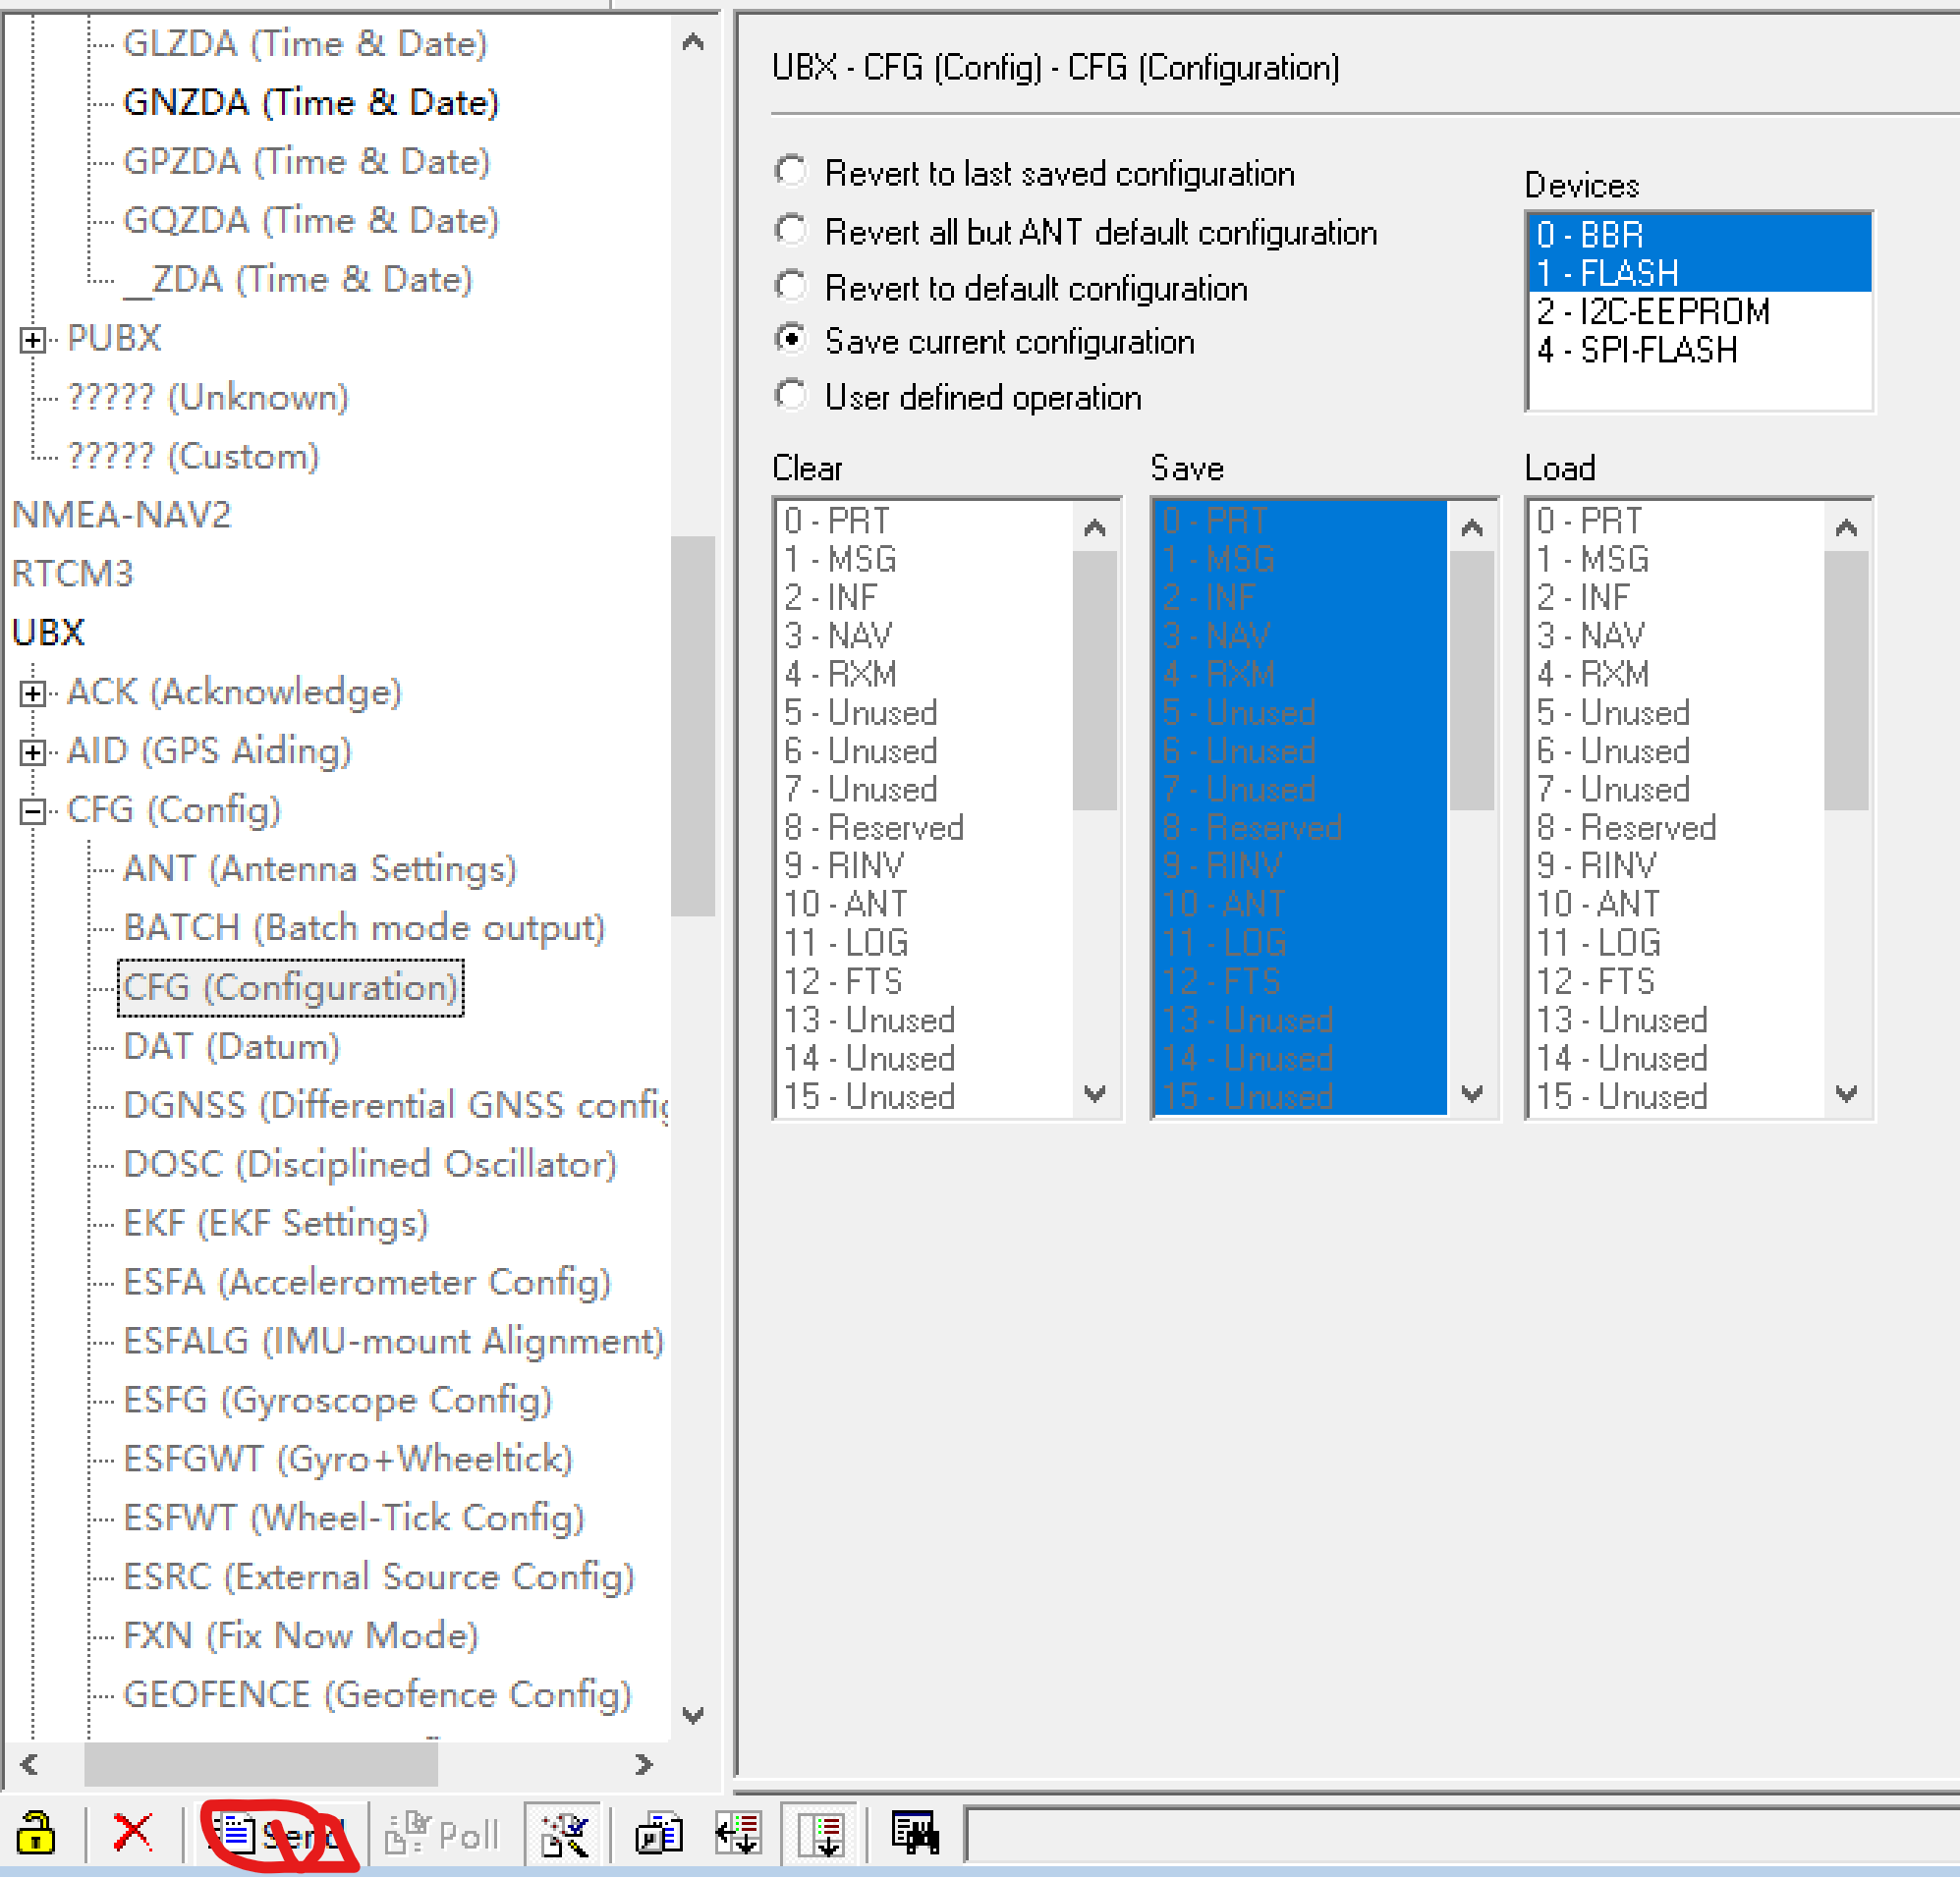1960x1878 pixels.
Task: Click the red X clear icon
Action: [132, 1833]
